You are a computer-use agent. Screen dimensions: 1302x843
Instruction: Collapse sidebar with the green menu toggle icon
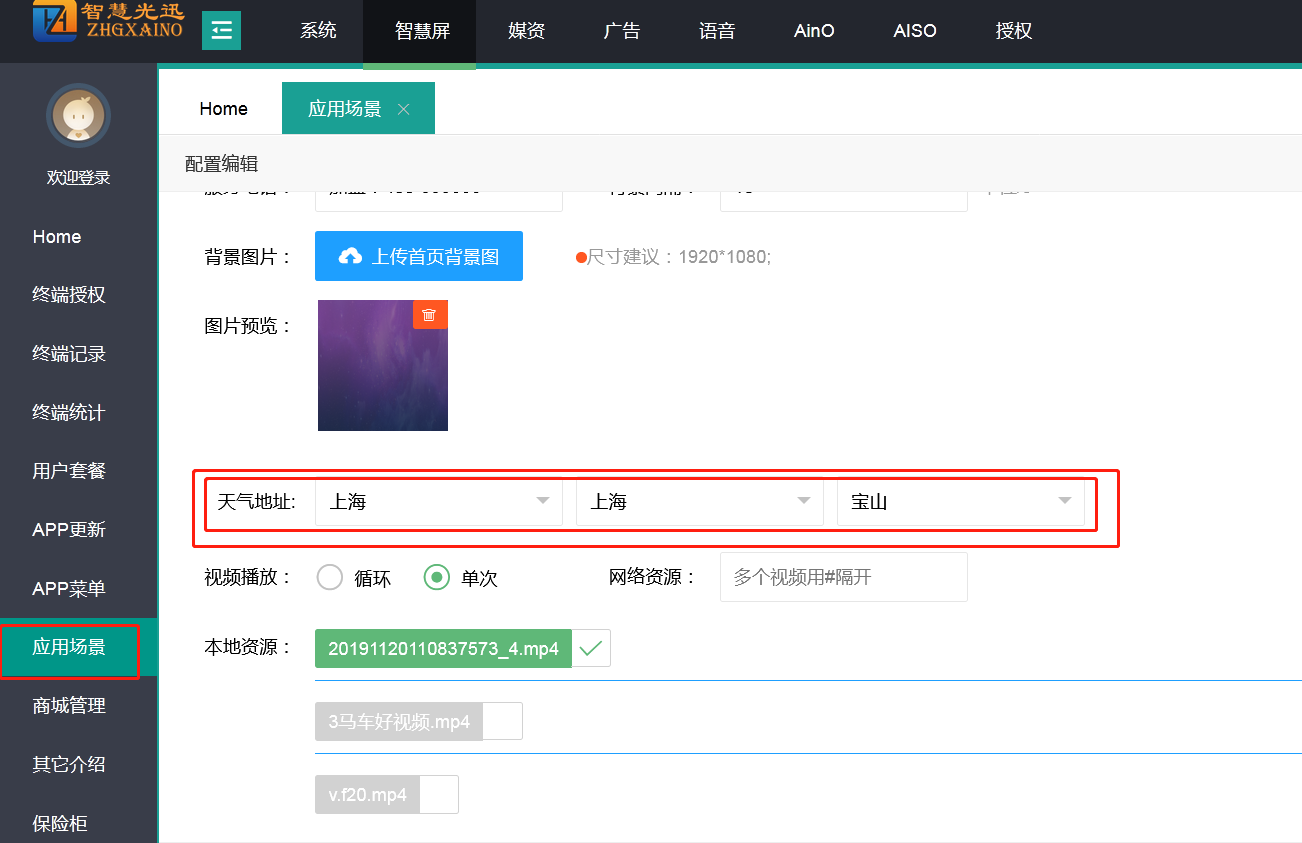[221, 30]
